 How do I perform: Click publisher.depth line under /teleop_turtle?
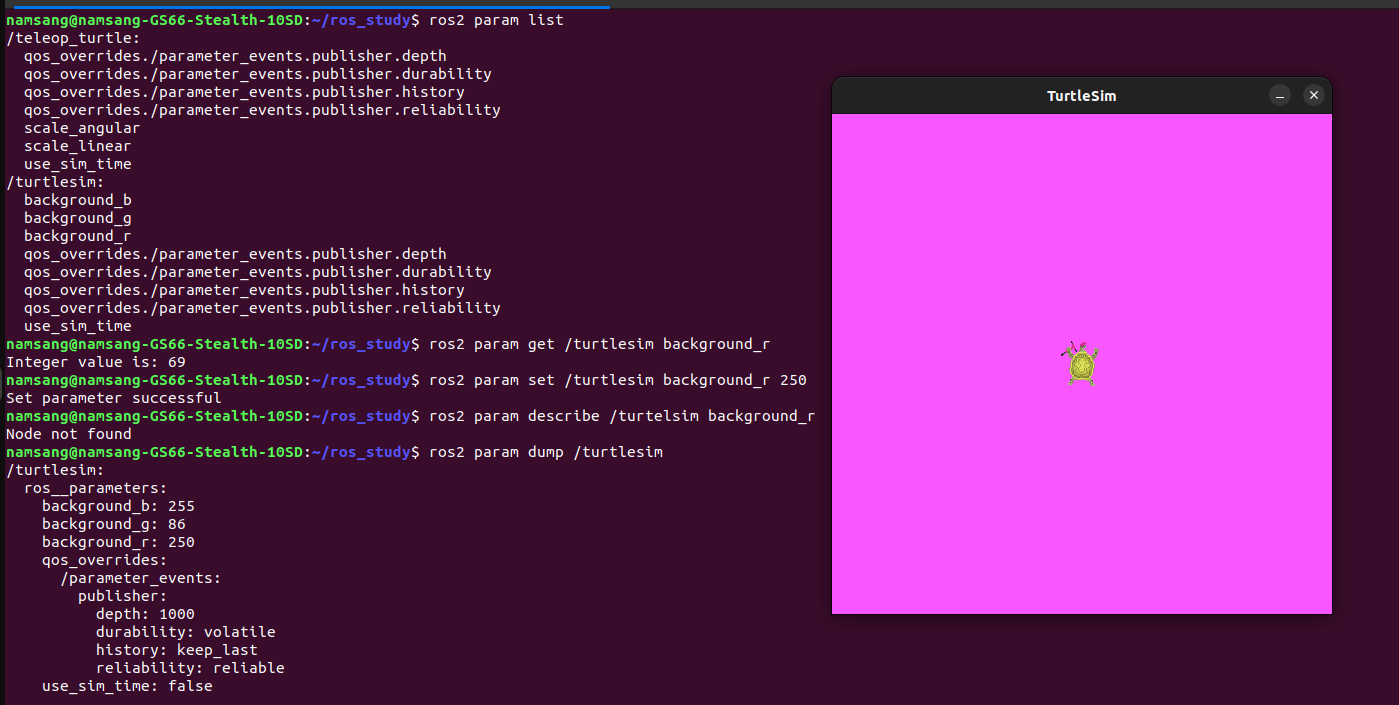point(235,56)
